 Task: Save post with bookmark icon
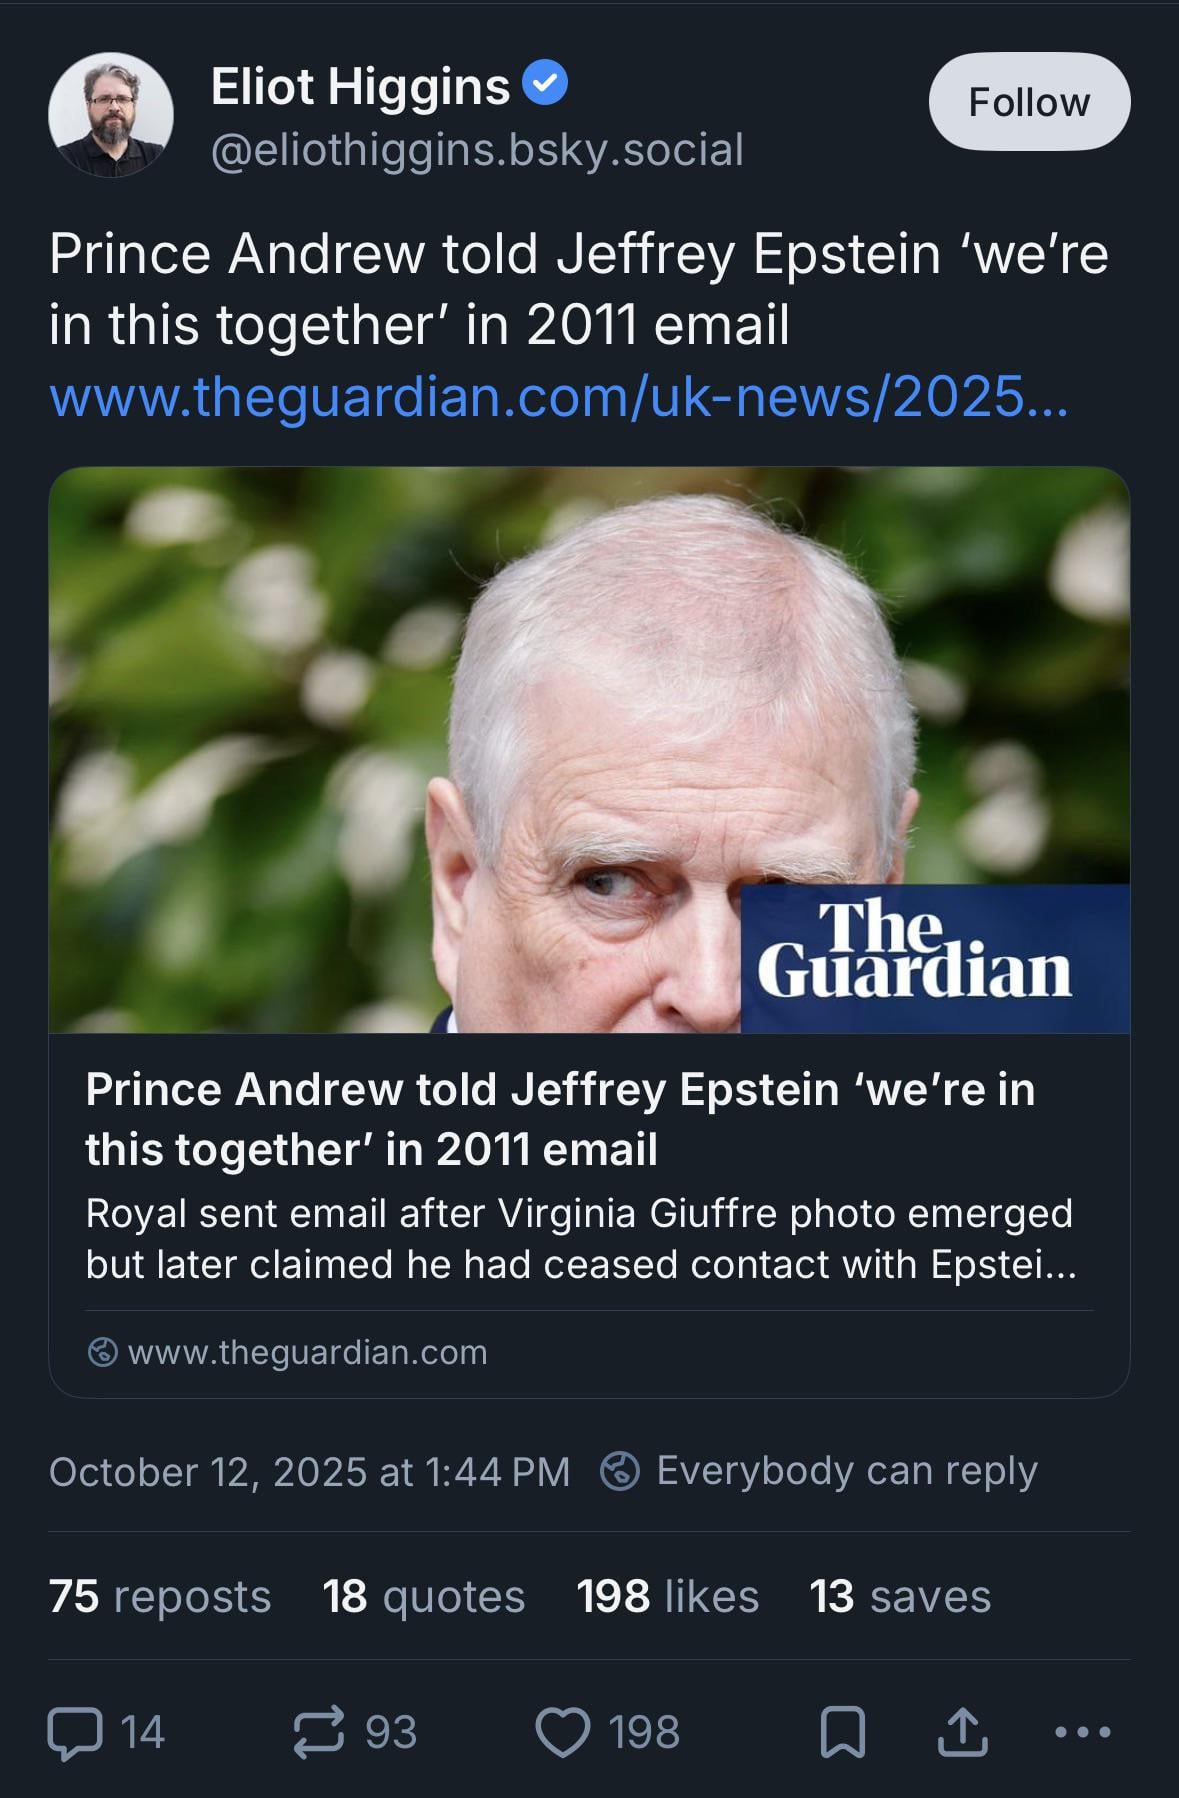(842, 1733)
